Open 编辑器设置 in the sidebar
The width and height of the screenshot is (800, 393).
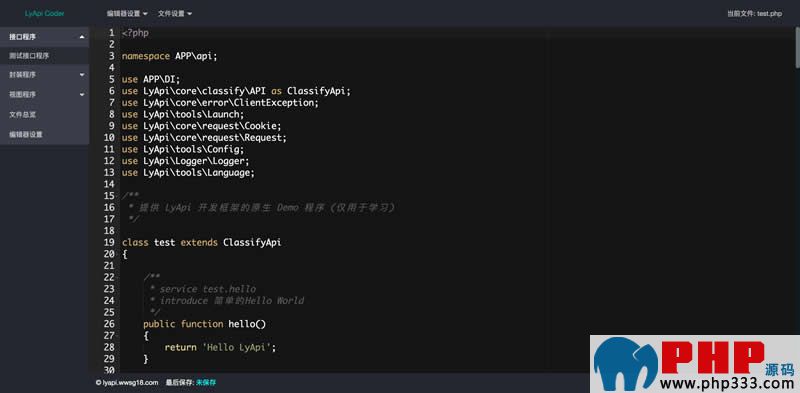44,135
